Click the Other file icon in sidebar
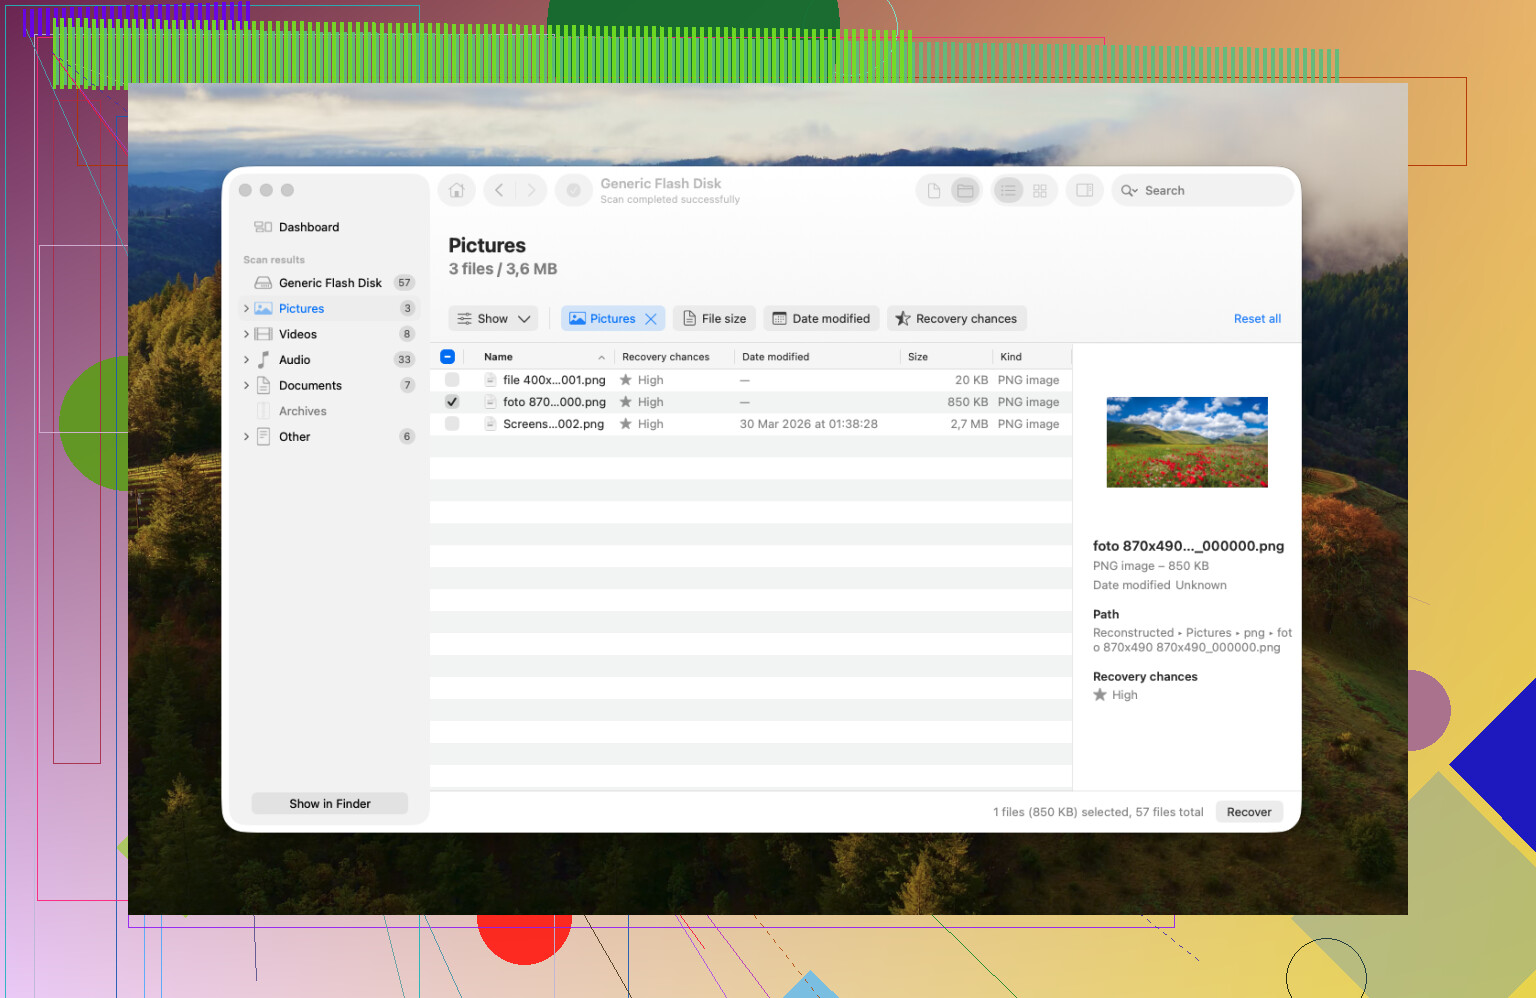Image resolution: width=1536 pixels, height=998 pixels. pos(263,437)
